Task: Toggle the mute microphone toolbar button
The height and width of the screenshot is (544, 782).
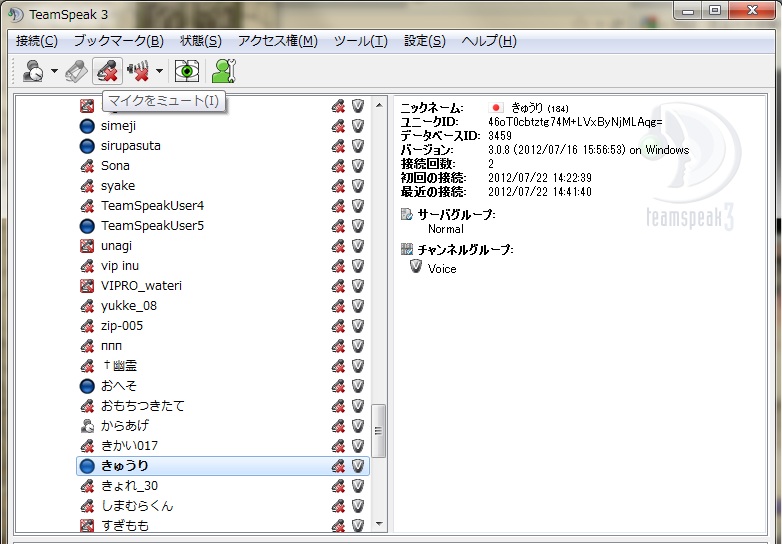Action: [x=106, y=70]
